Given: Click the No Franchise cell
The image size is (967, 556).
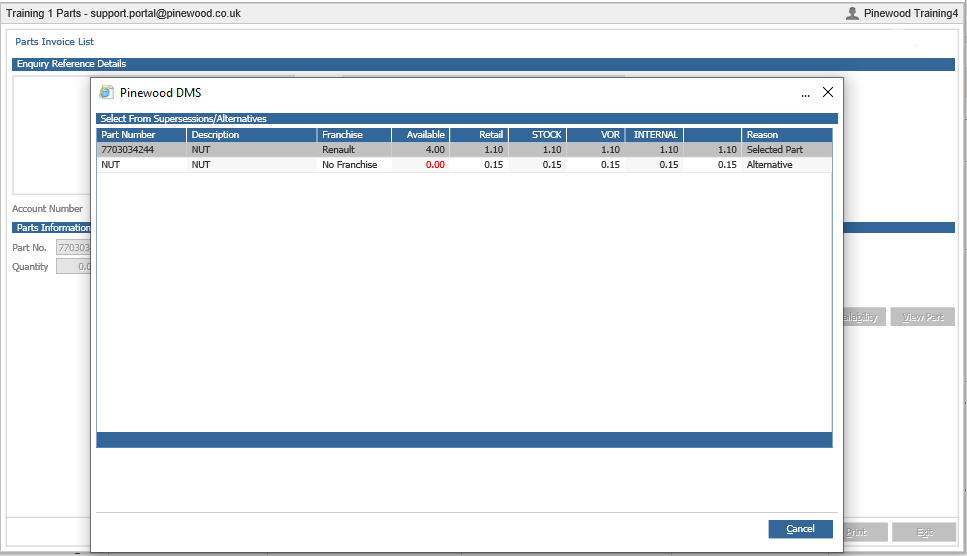Looking at the screenshot, I should pyautogui.click(x=354, y=165).
